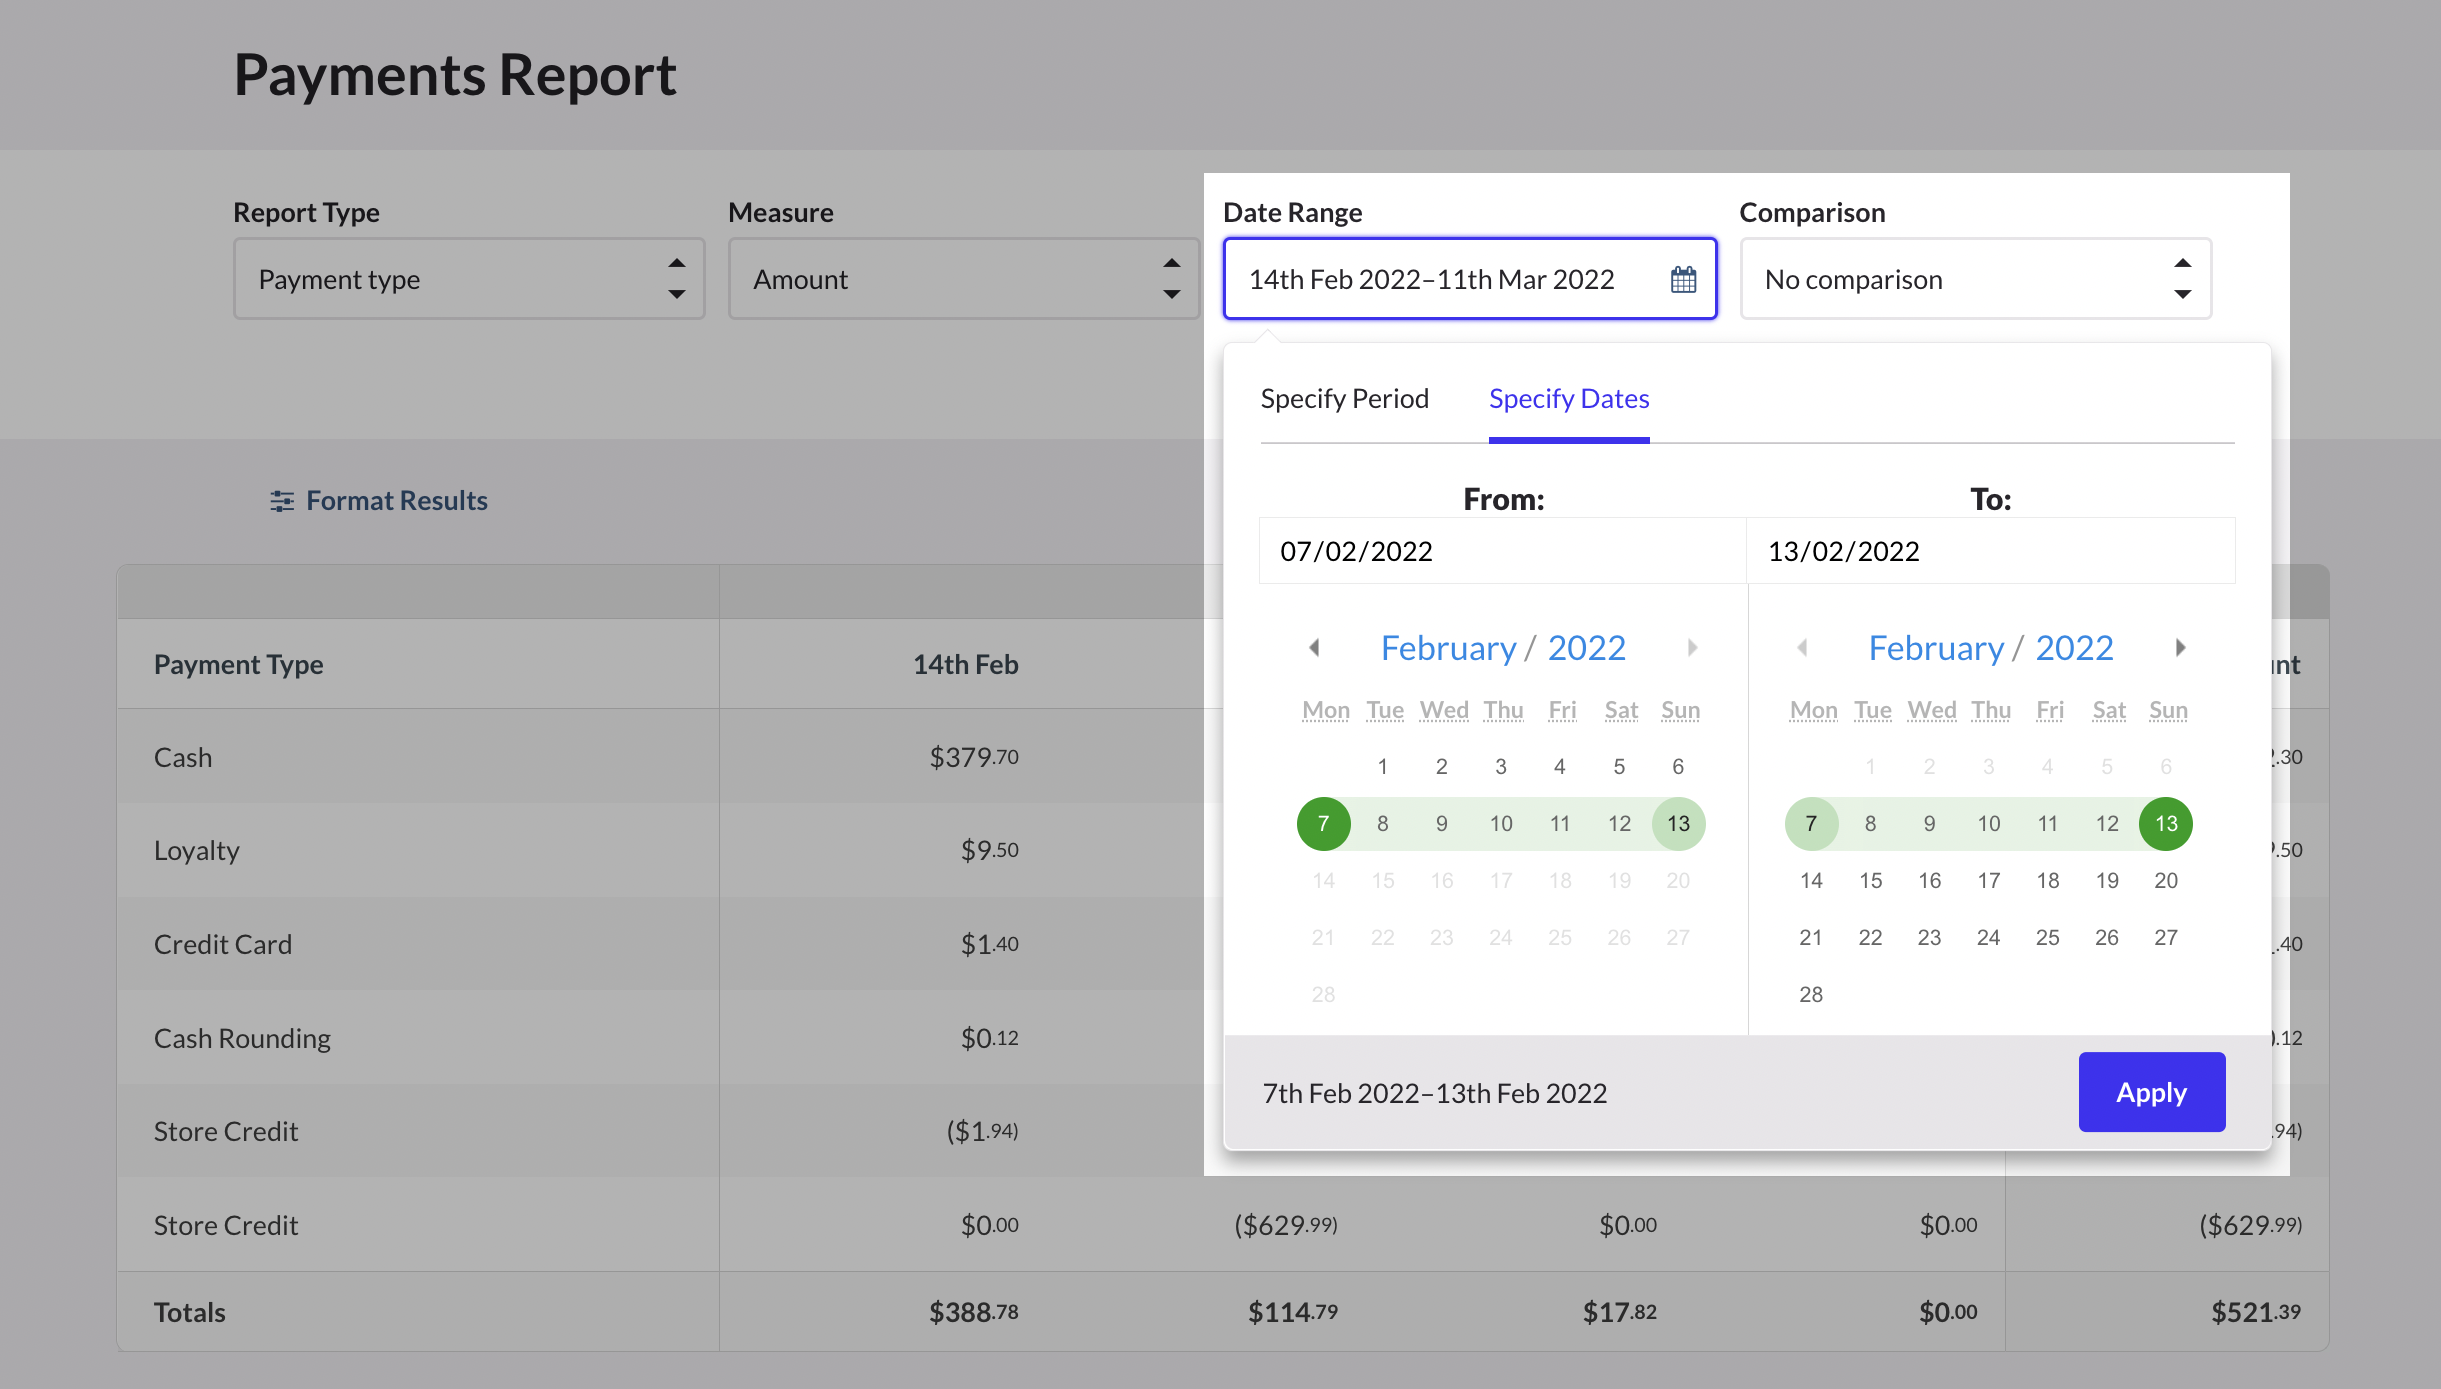Image resolution: width=2441 pixels, height=1389 pixels.
Task: Pick day 20 in the To calendar
Action: click(2165, 881)
